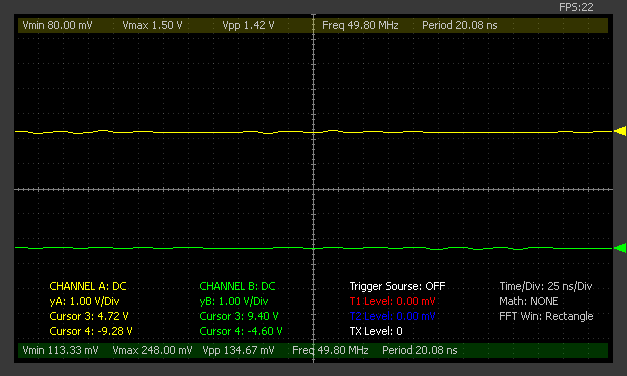Select Channel A Cursor 3: 4.72 V
Image resolution: width=627 pixels, height=376 pixels.
[x=89, y=316]
